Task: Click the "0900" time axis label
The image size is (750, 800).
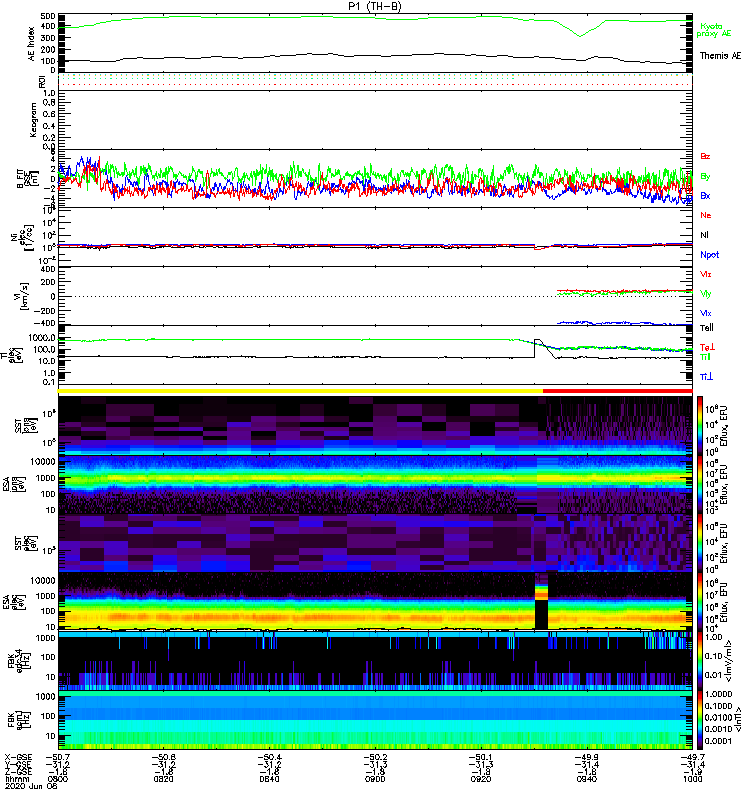Action: [375, 779]
